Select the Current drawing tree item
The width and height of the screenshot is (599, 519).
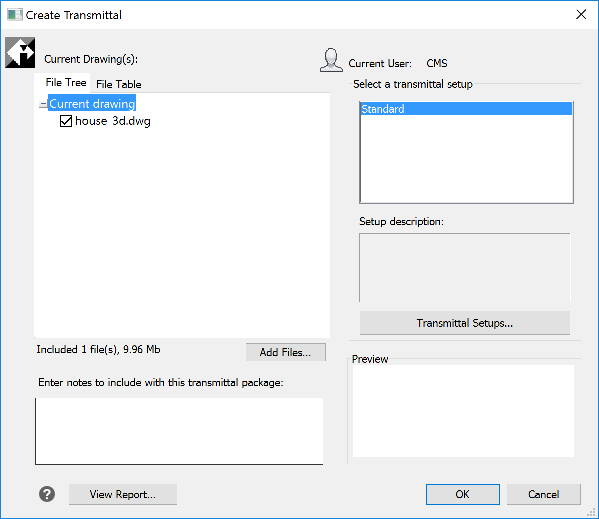[x=92, y=104]
